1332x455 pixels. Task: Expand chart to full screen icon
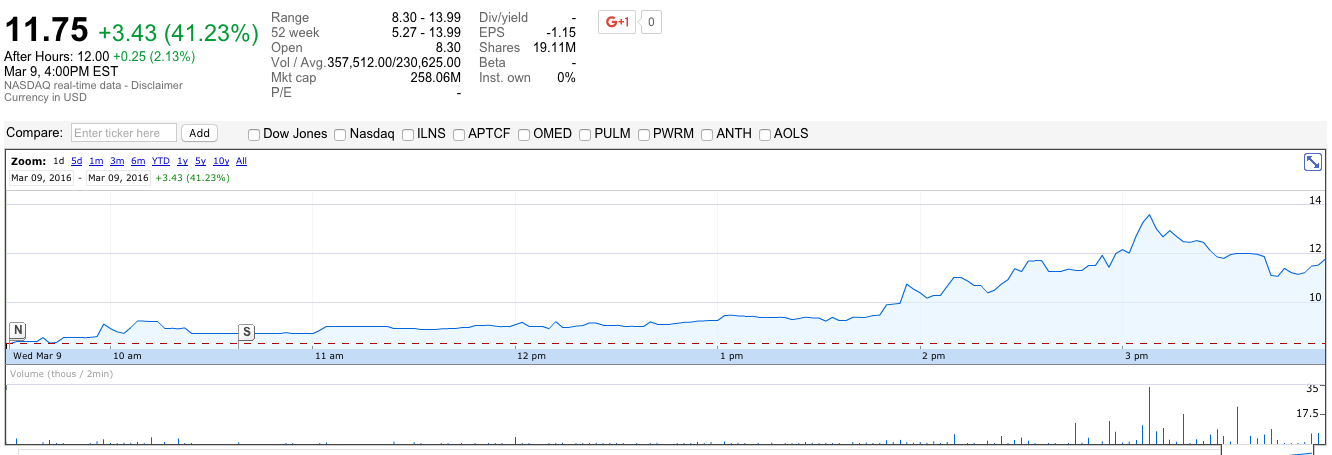1314,163
